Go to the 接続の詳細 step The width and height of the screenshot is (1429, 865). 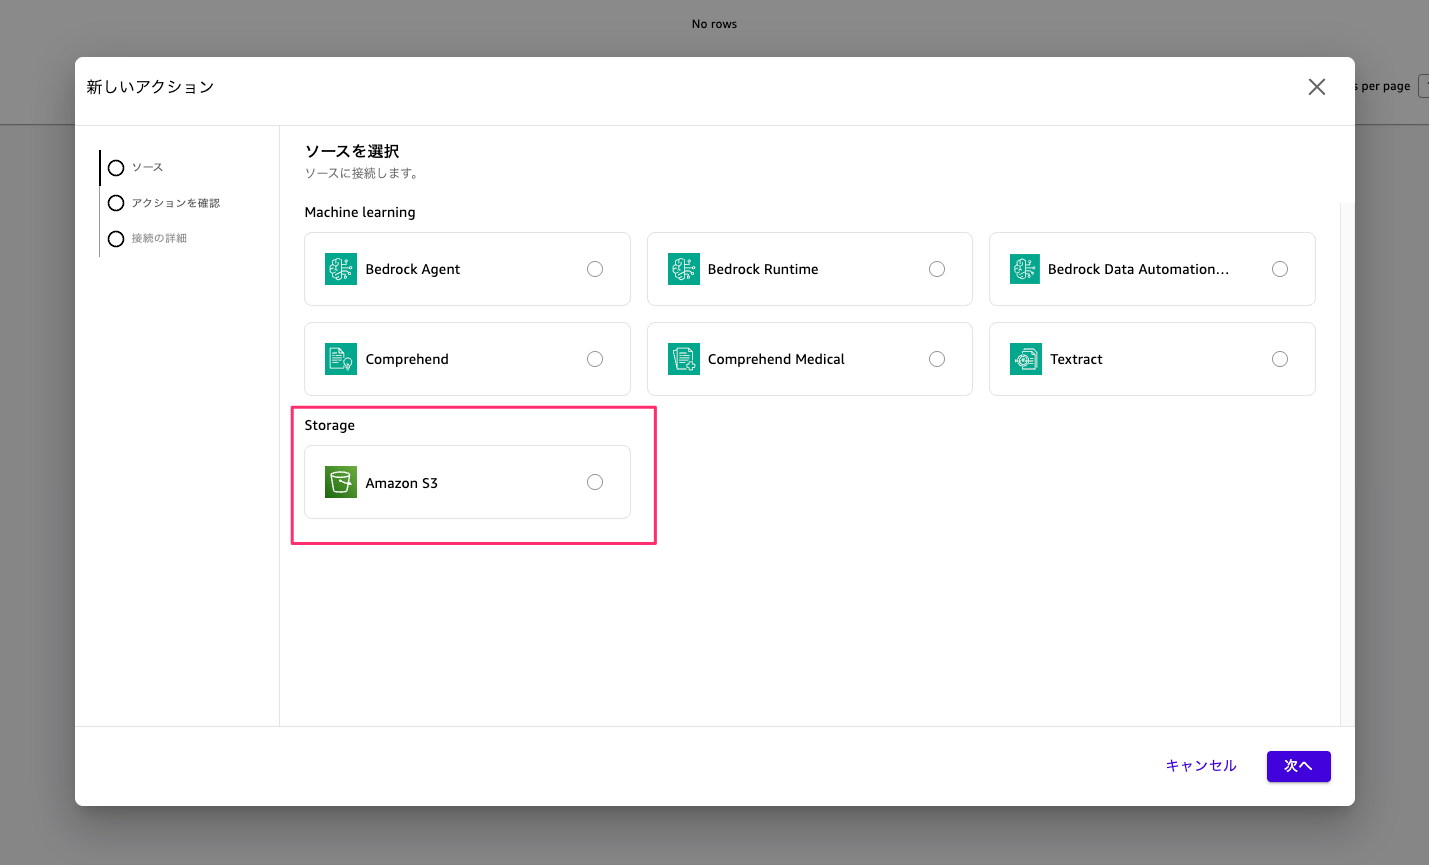148,239
